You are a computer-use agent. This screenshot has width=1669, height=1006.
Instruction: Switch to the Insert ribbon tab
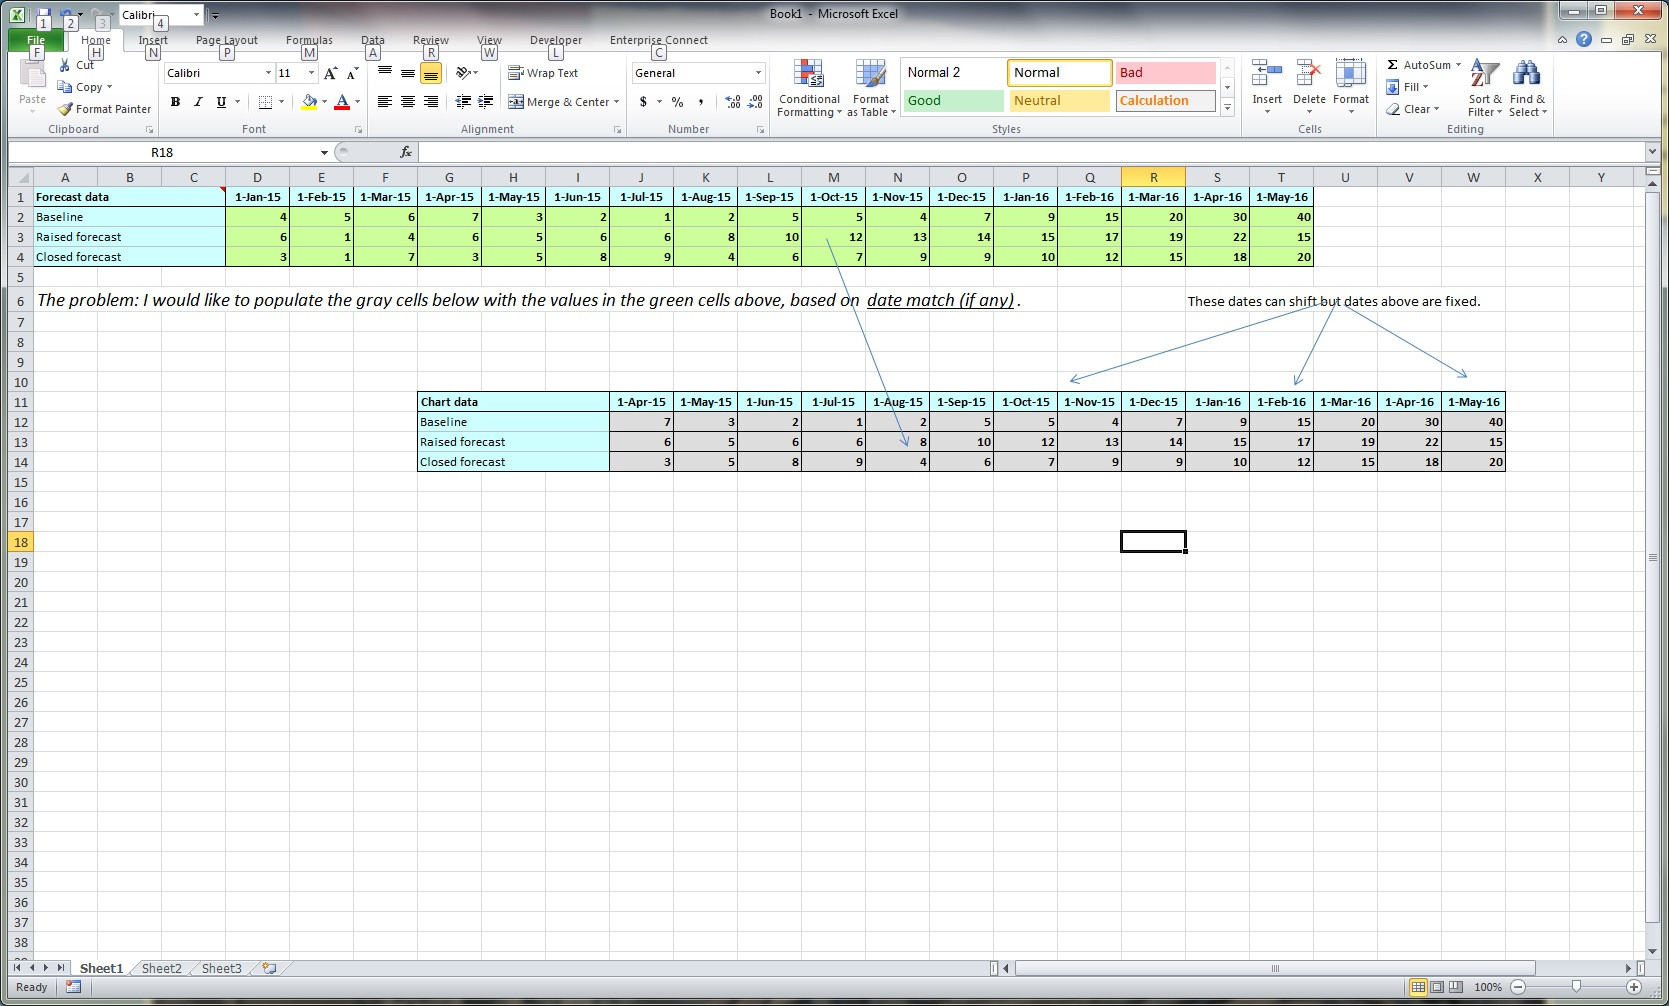153,40
